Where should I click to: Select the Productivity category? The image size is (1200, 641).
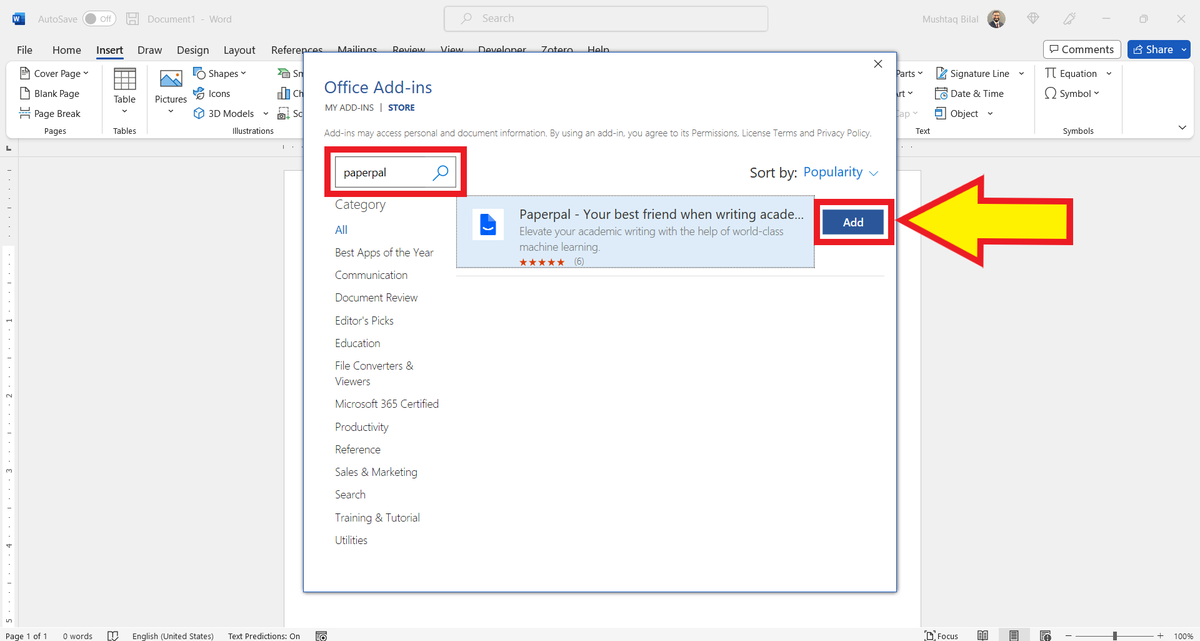click(x=362, y=426)
